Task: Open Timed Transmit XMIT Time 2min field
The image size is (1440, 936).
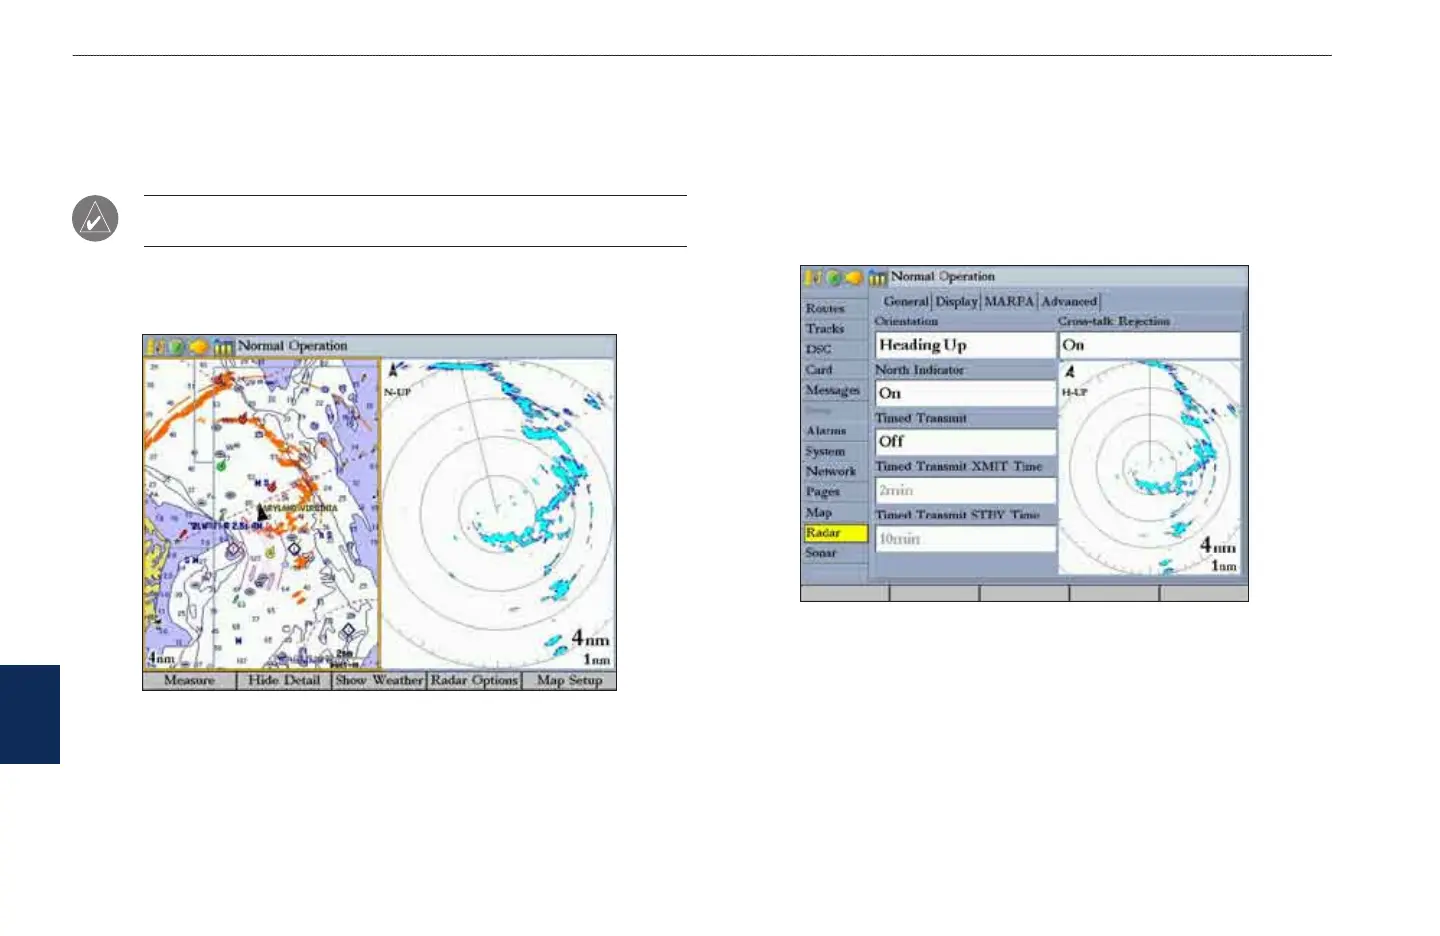Action: [x=965, y=490]
